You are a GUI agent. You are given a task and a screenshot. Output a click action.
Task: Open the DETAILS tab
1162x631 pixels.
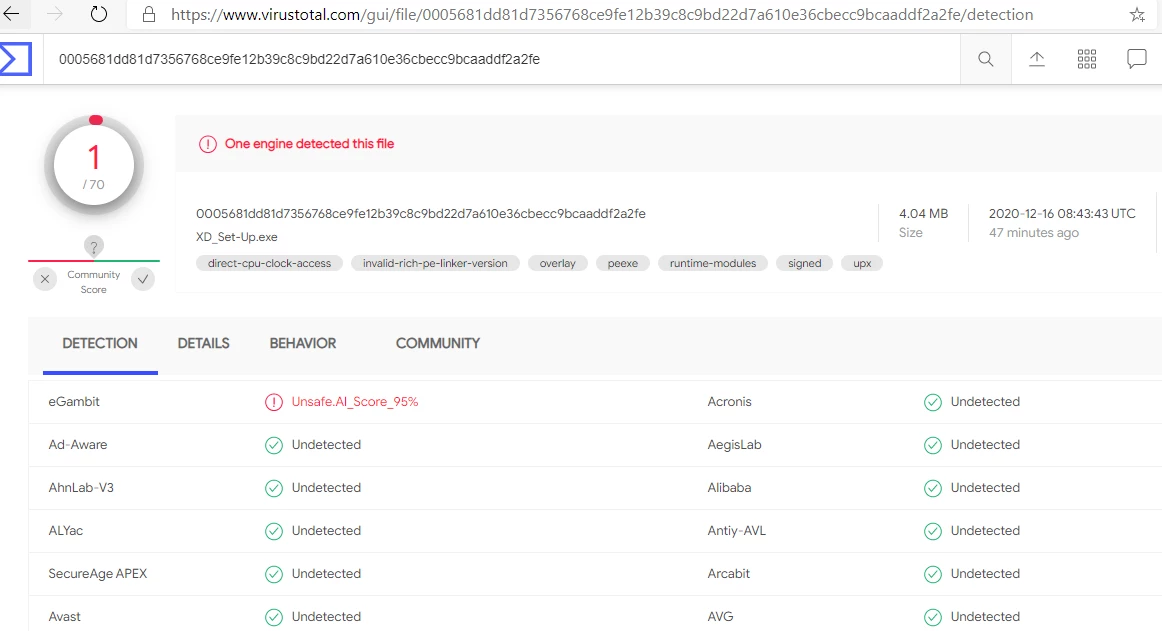203,344
